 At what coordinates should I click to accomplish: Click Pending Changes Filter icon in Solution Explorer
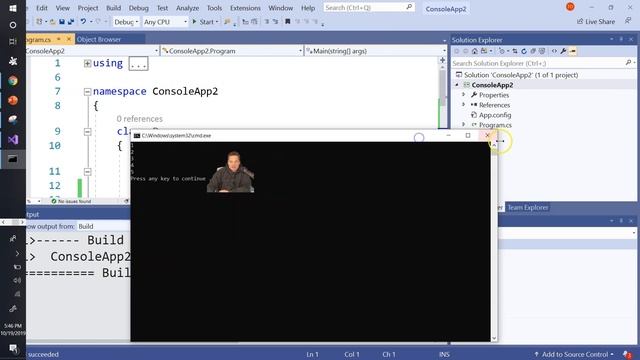(502, 51)
